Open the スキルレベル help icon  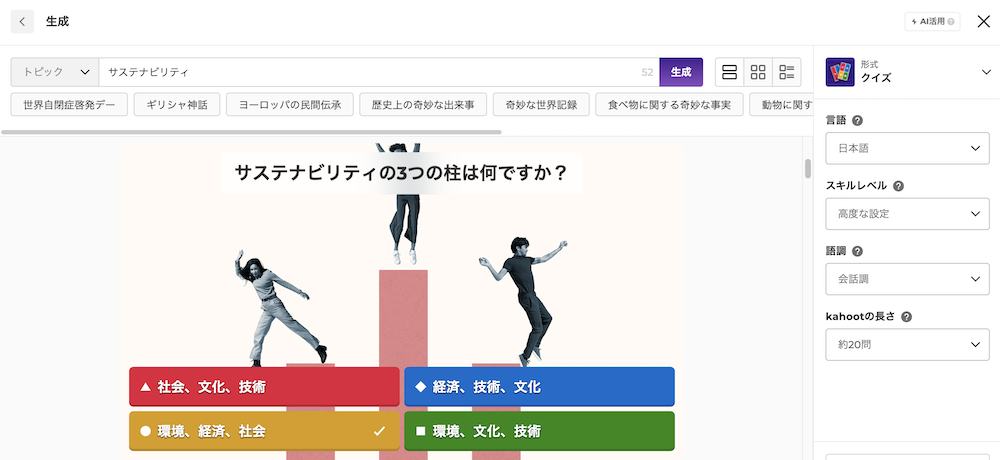pos(898,186)
